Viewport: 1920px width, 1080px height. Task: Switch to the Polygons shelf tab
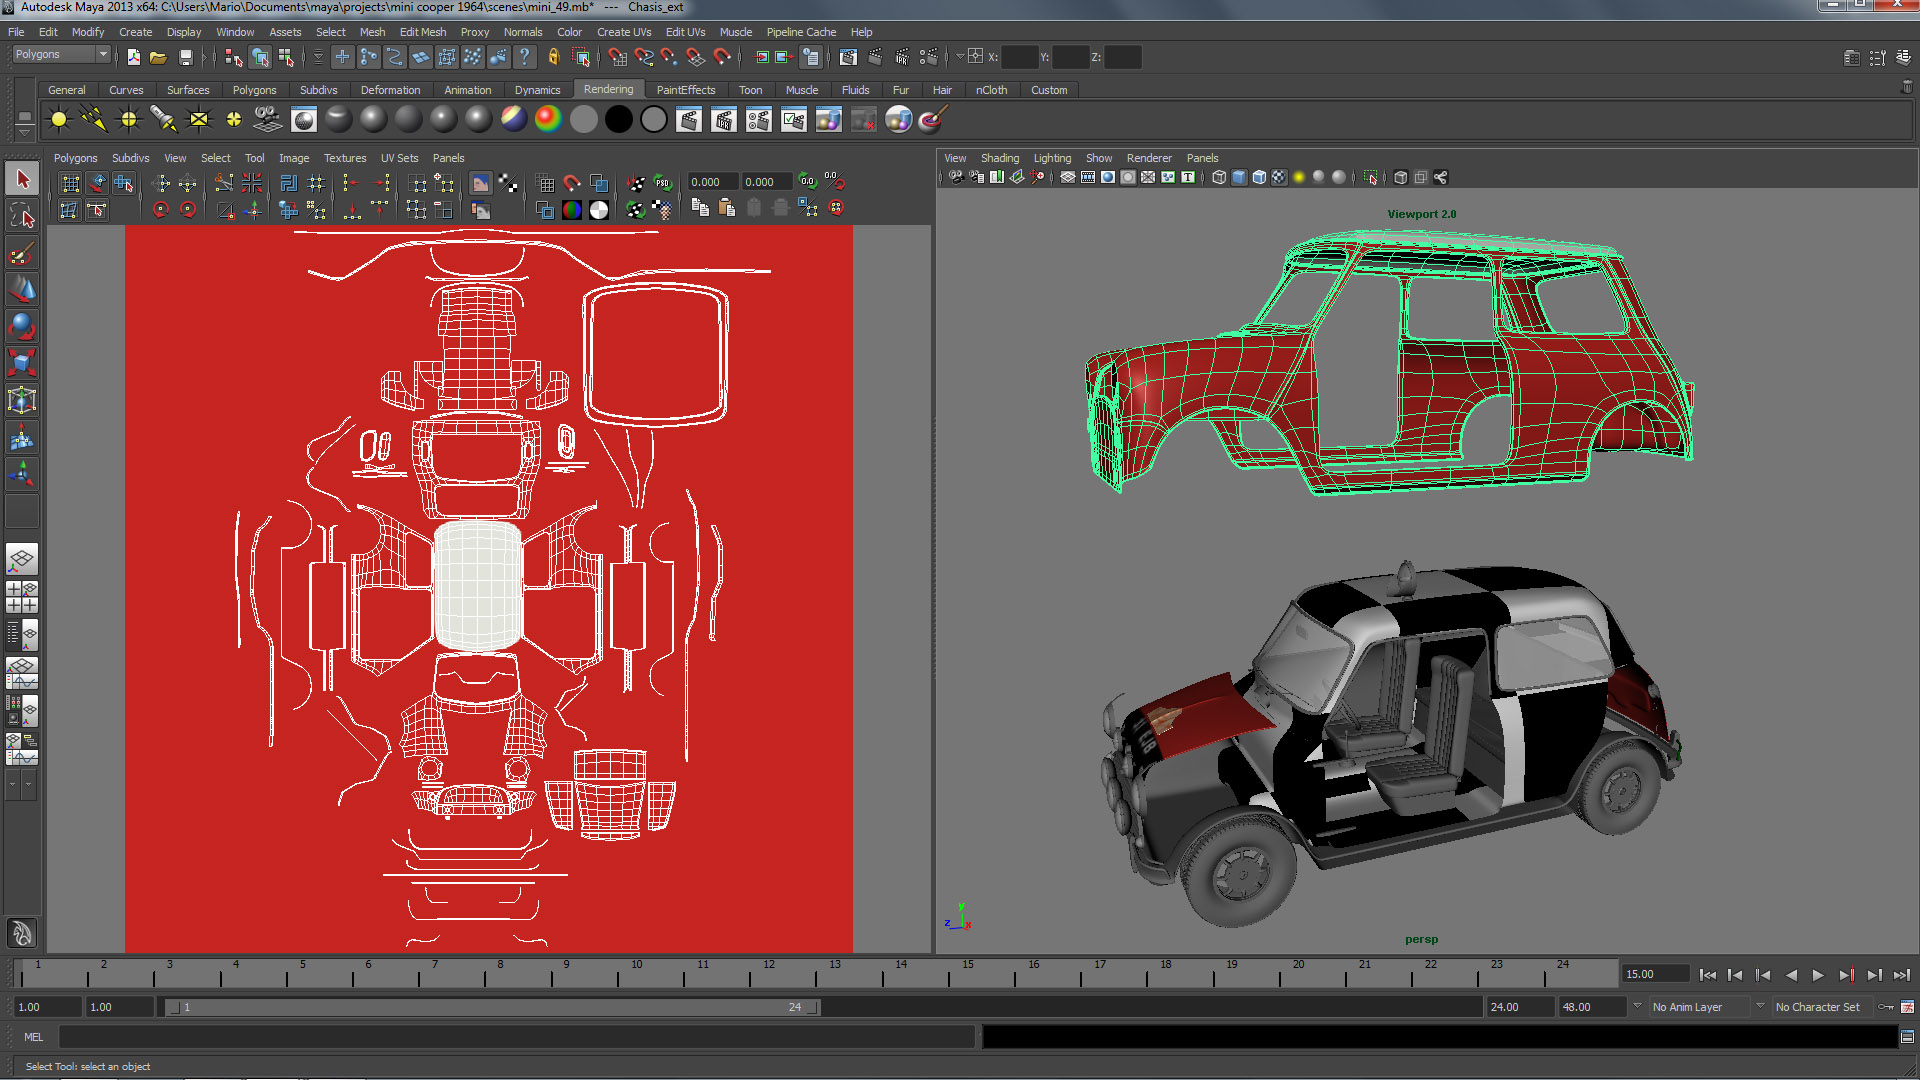[x=254, y=90]
